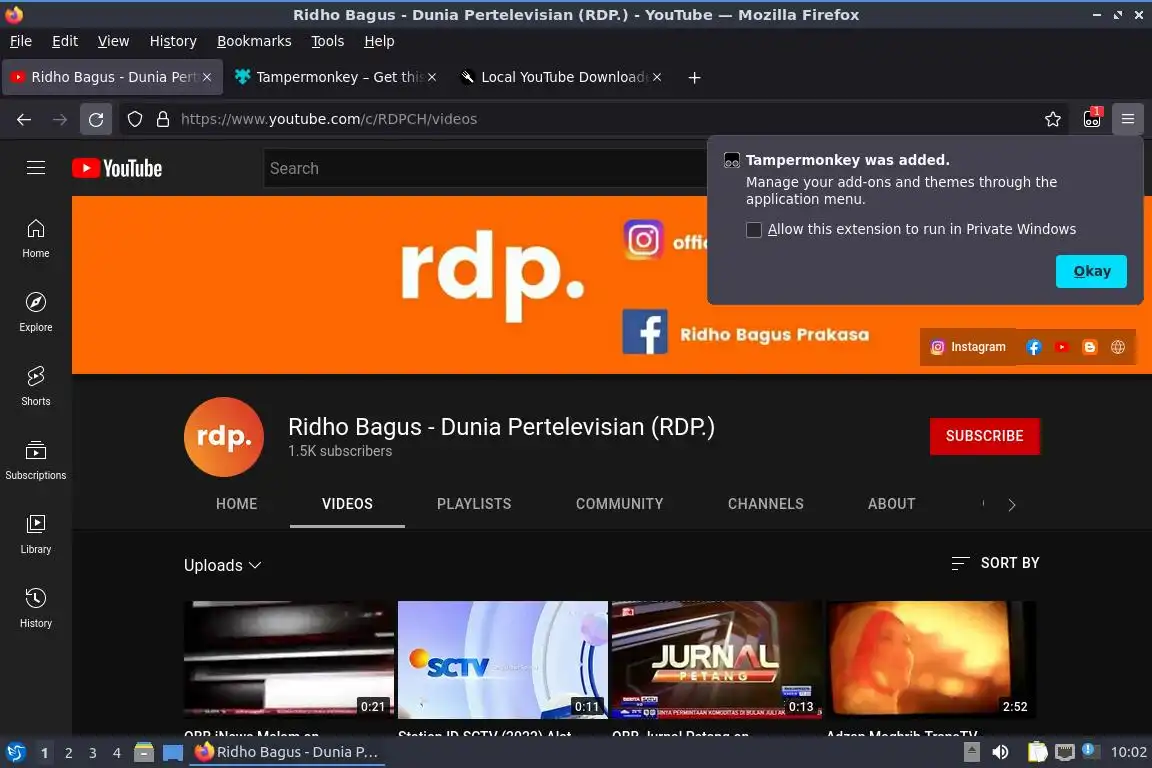Open the 2:52 Adzan Maghrib video thumbnail
Image resolution: width=1152 pixels, height=768 pixels.
(x=931, y=660)
